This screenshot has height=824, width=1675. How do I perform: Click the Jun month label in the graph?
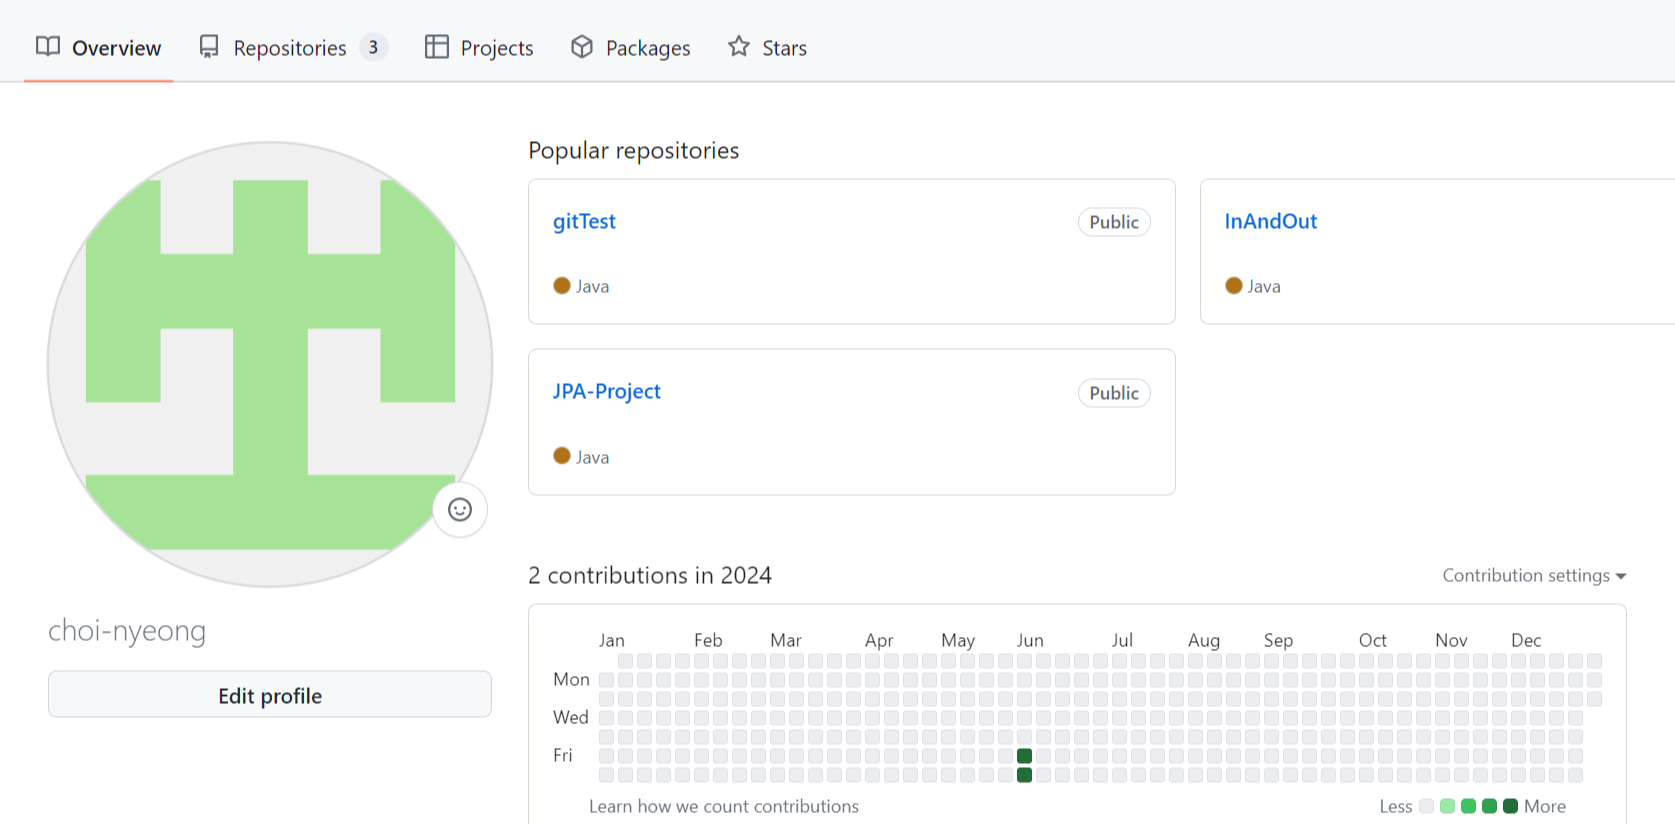[x=1030, y=640]
